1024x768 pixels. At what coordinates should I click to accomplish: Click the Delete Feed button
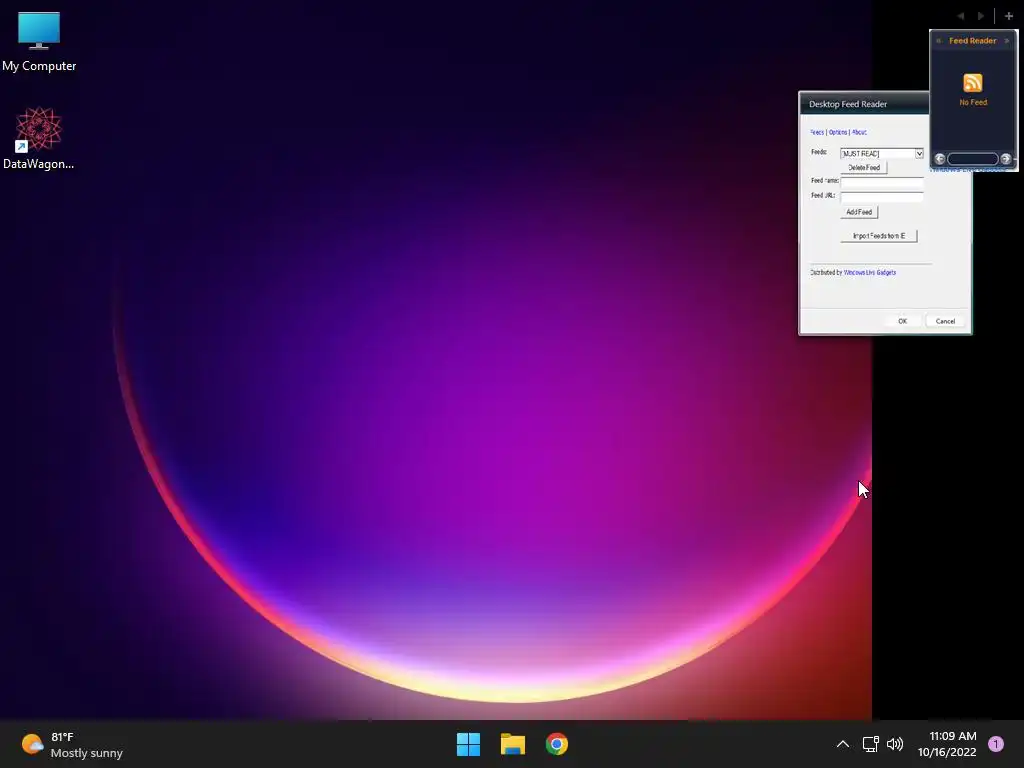coord(863,168)
